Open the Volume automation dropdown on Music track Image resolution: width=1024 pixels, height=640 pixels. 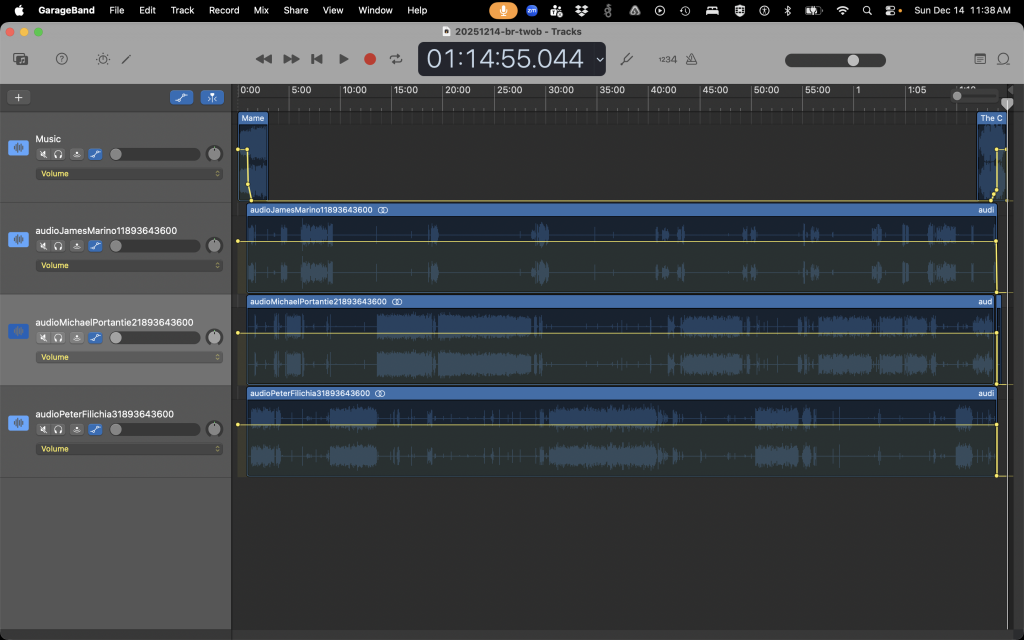[x=129, y=174]
